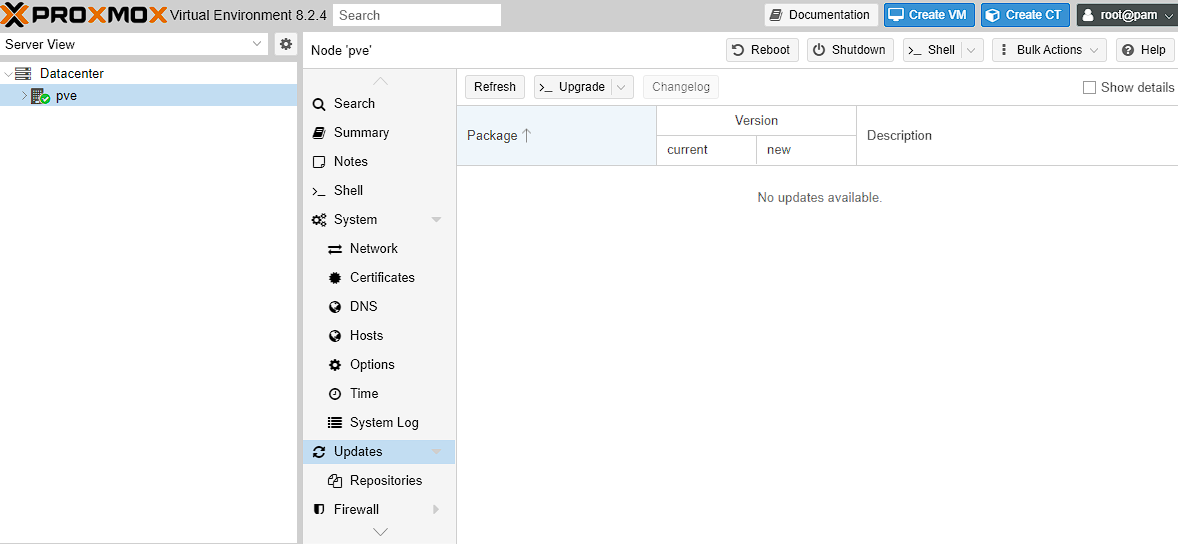The width and height of the screenshot is (1178, 544).
Task: Expand the Bulk Actions menu
Action: coord(1049,50)
